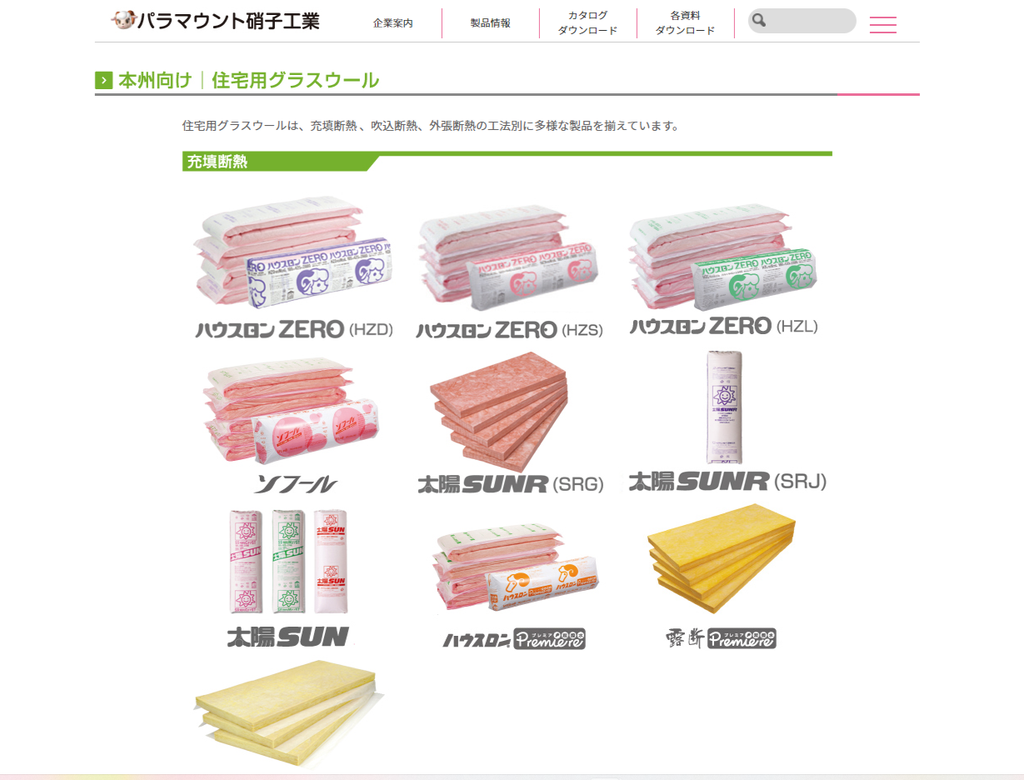Open the 太陽SUNR (SRG) board image
Viewport: 1024px width, 780px height.
click(499, 412)
